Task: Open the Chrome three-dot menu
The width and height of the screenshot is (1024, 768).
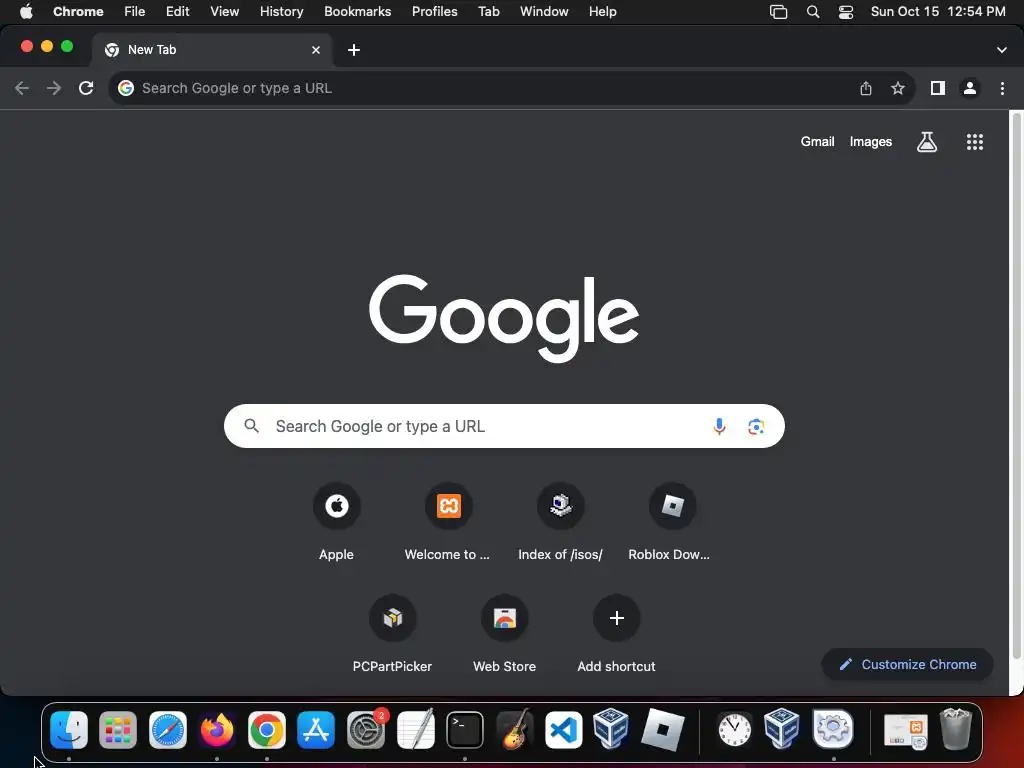Action: pyautogui.click(x=1002, y=88)
